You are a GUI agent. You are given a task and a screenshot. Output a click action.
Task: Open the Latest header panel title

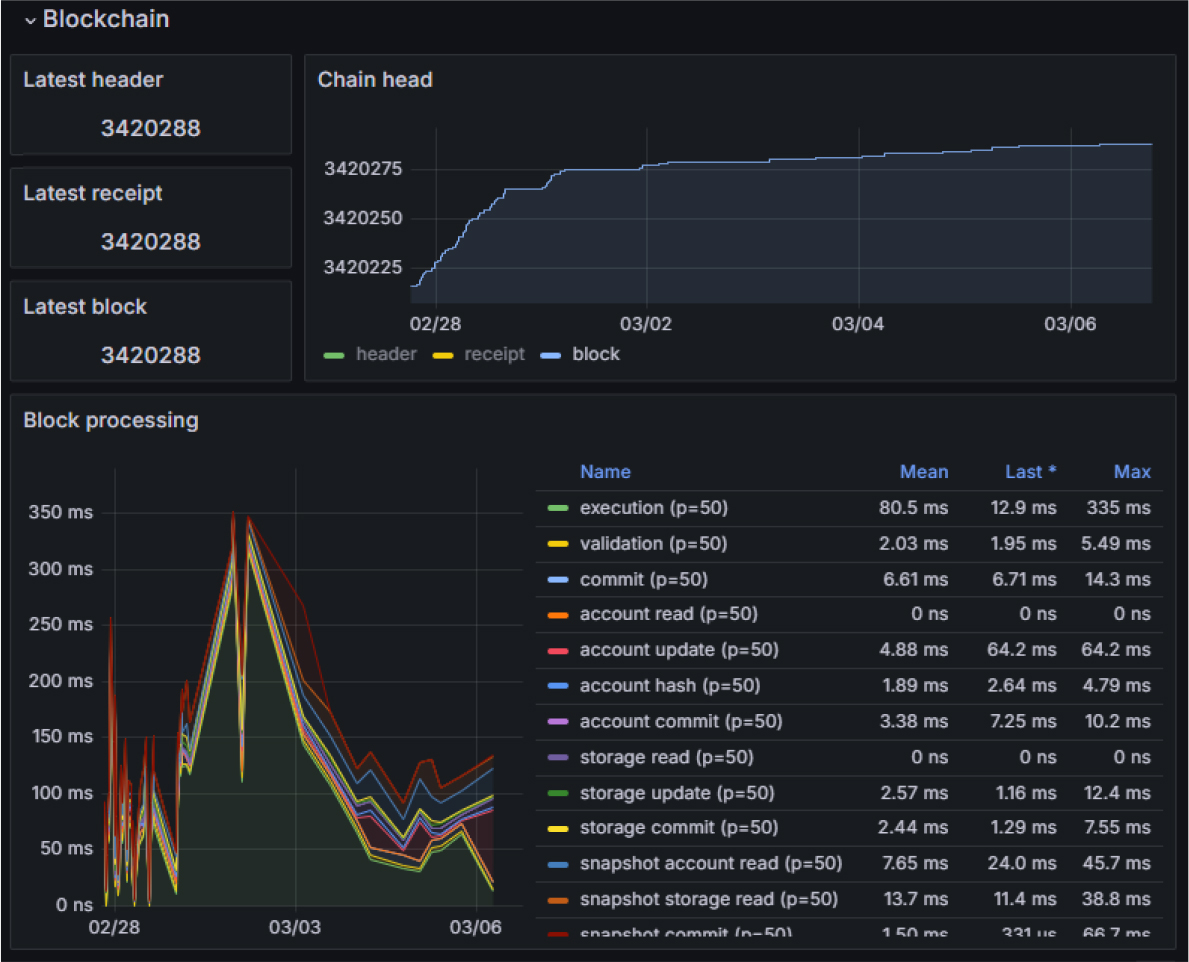[x=93, y=80]
